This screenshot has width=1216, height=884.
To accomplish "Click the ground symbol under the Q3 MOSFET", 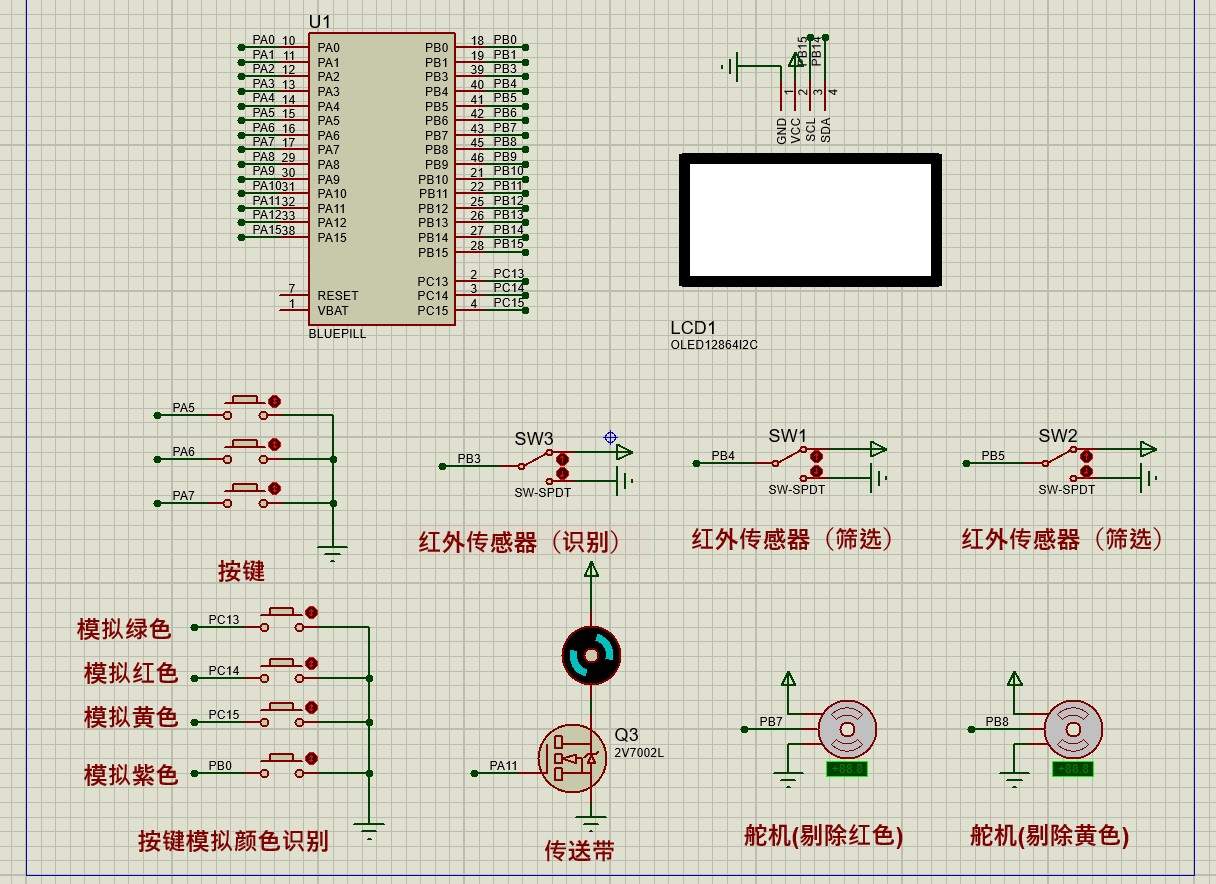I will pyautogui.click(x=591, y=822).
